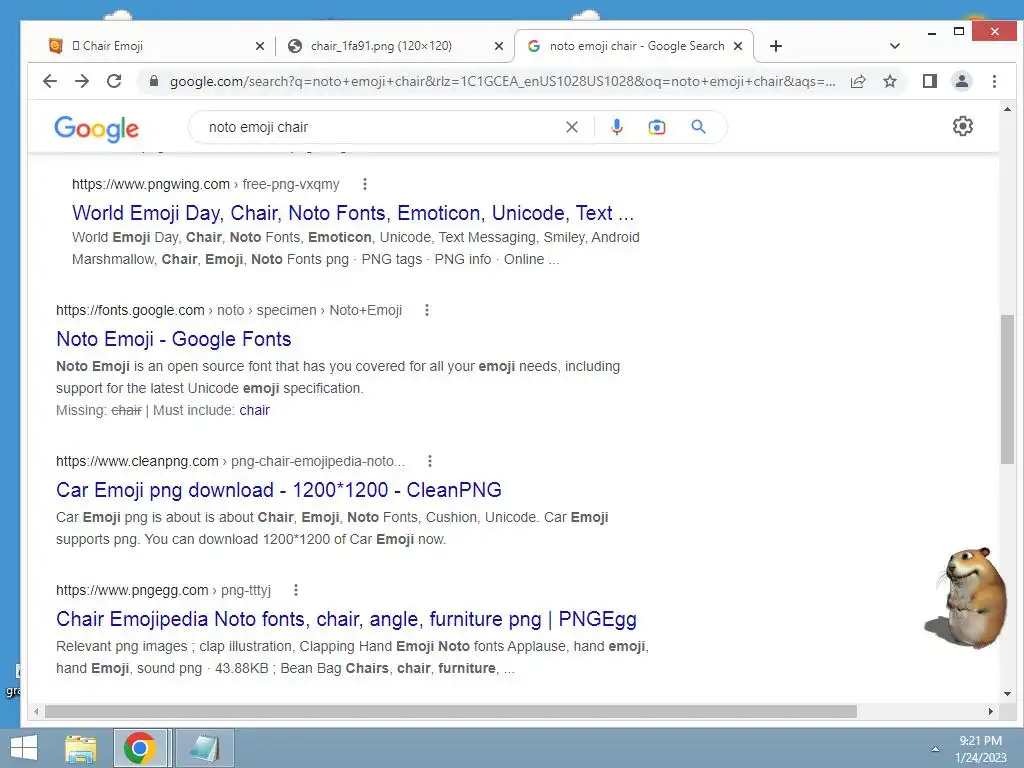Click the Chrome taskbar icon
The width and height of the screenshot is (1024, 768).
[140, 748]
